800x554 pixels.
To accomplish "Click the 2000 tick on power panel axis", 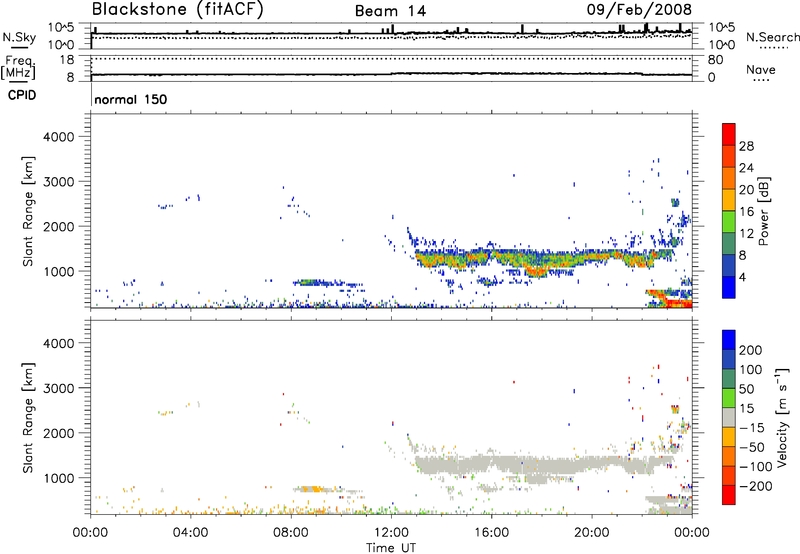I will 58,226.
